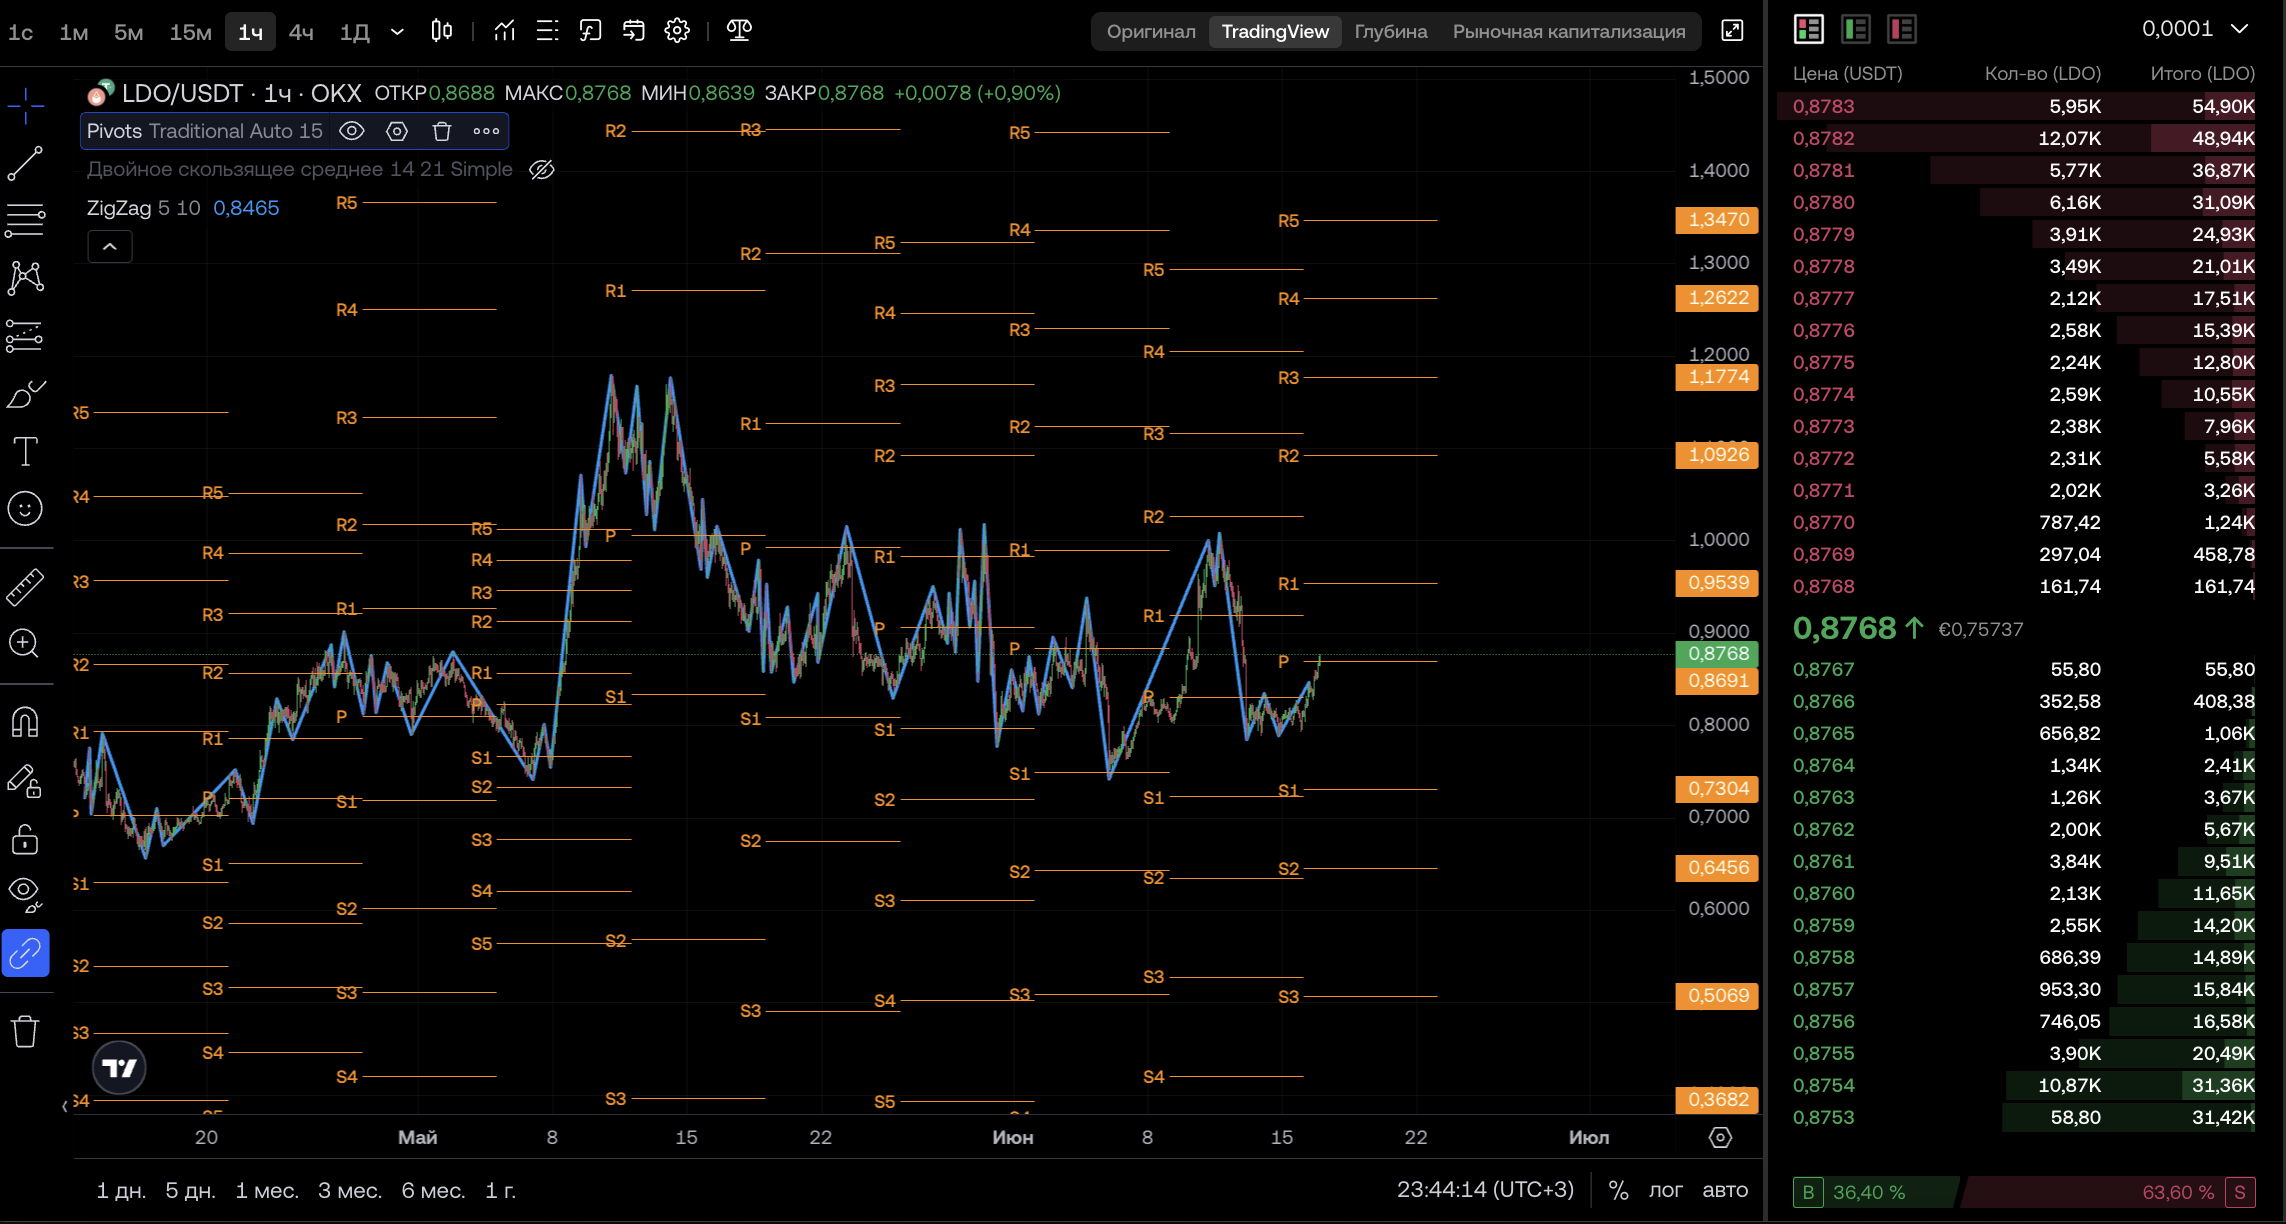Set the range to 3 мес.
Image resolution: width=2286 pixels, height=1224 pixels.
(350, 1190)
